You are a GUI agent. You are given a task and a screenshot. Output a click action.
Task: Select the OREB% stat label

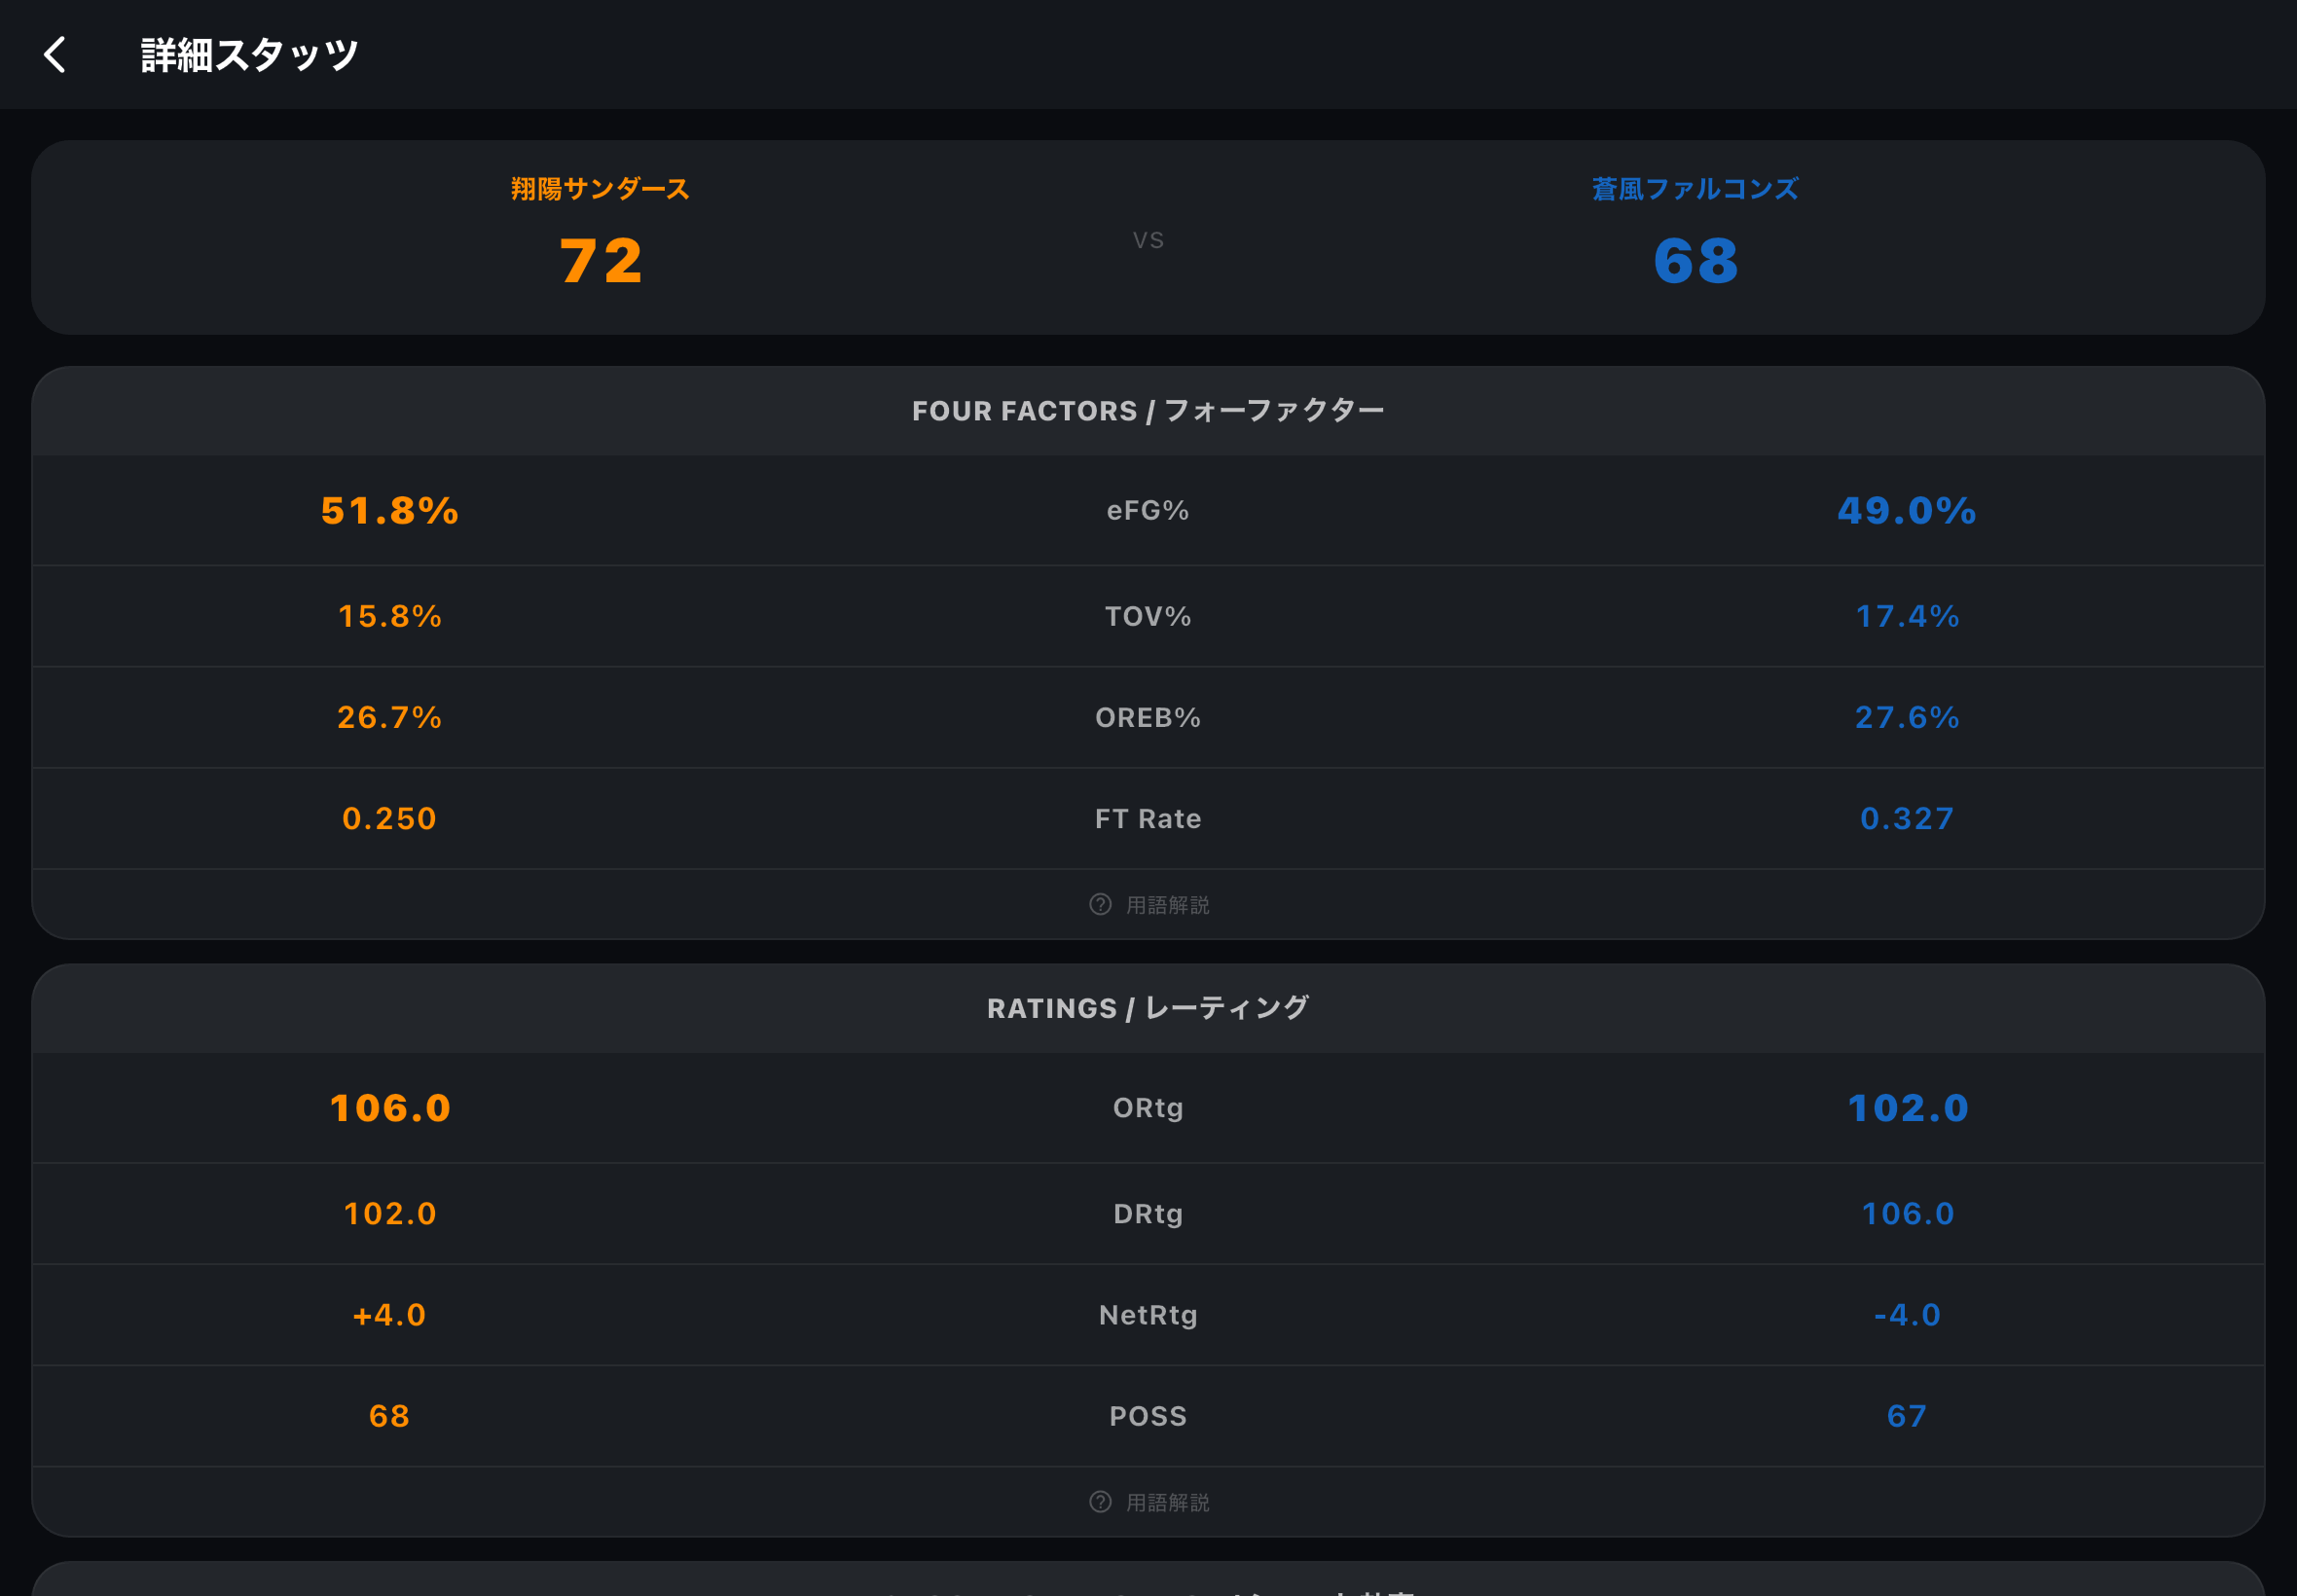pyautogui.click(x=1148, y=717)
